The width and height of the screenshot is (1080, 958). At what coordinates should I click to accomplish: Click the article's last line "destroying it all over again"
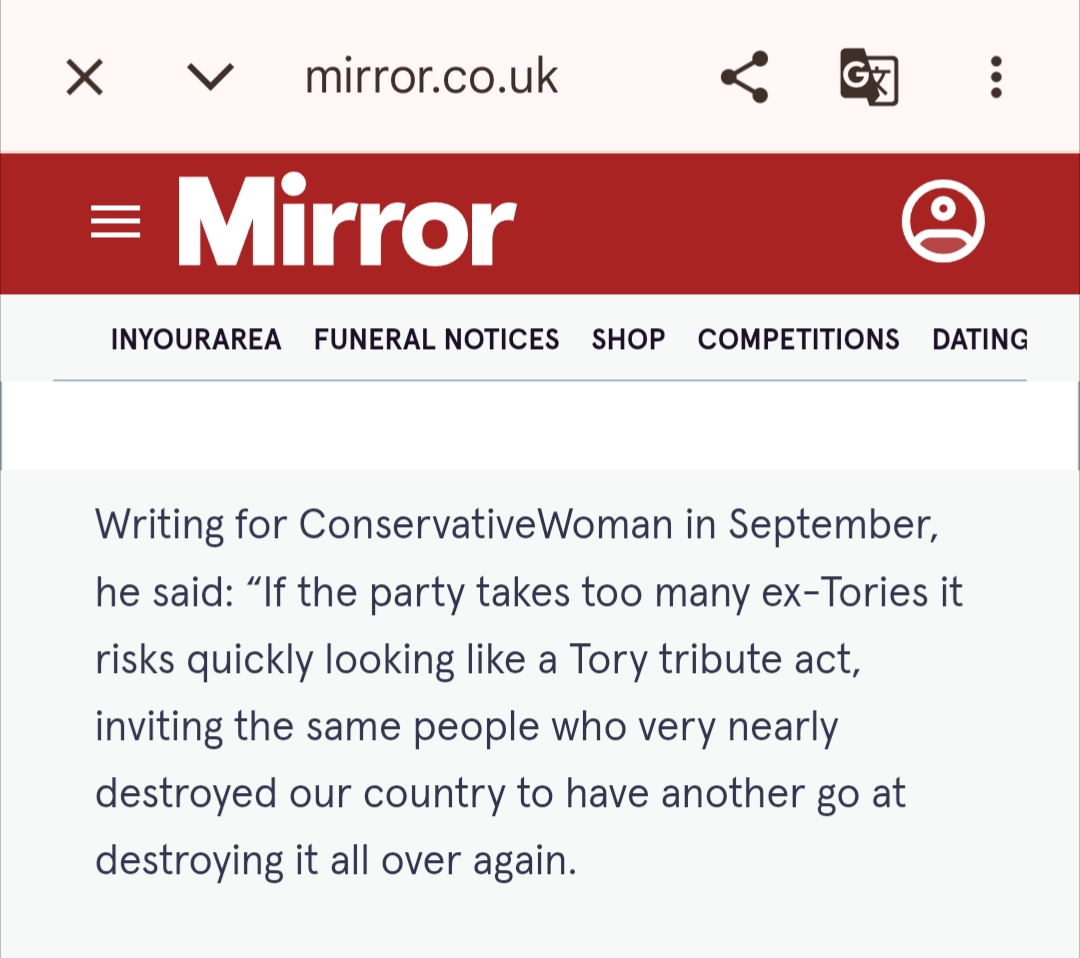pos(336,861)
